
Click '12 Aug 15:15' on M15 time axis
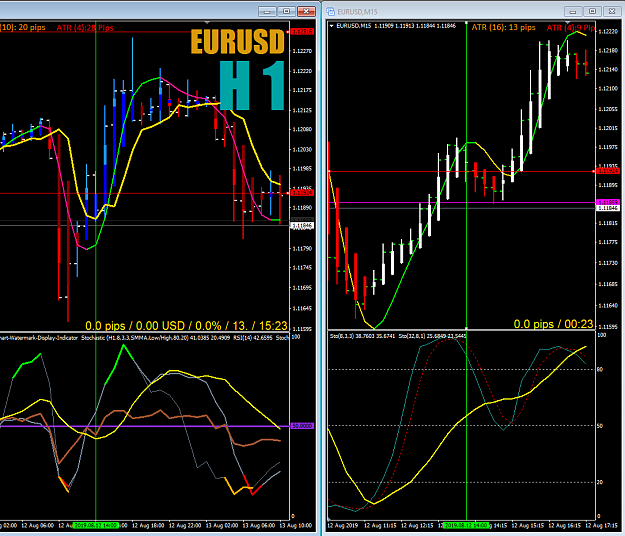[528, 526]
